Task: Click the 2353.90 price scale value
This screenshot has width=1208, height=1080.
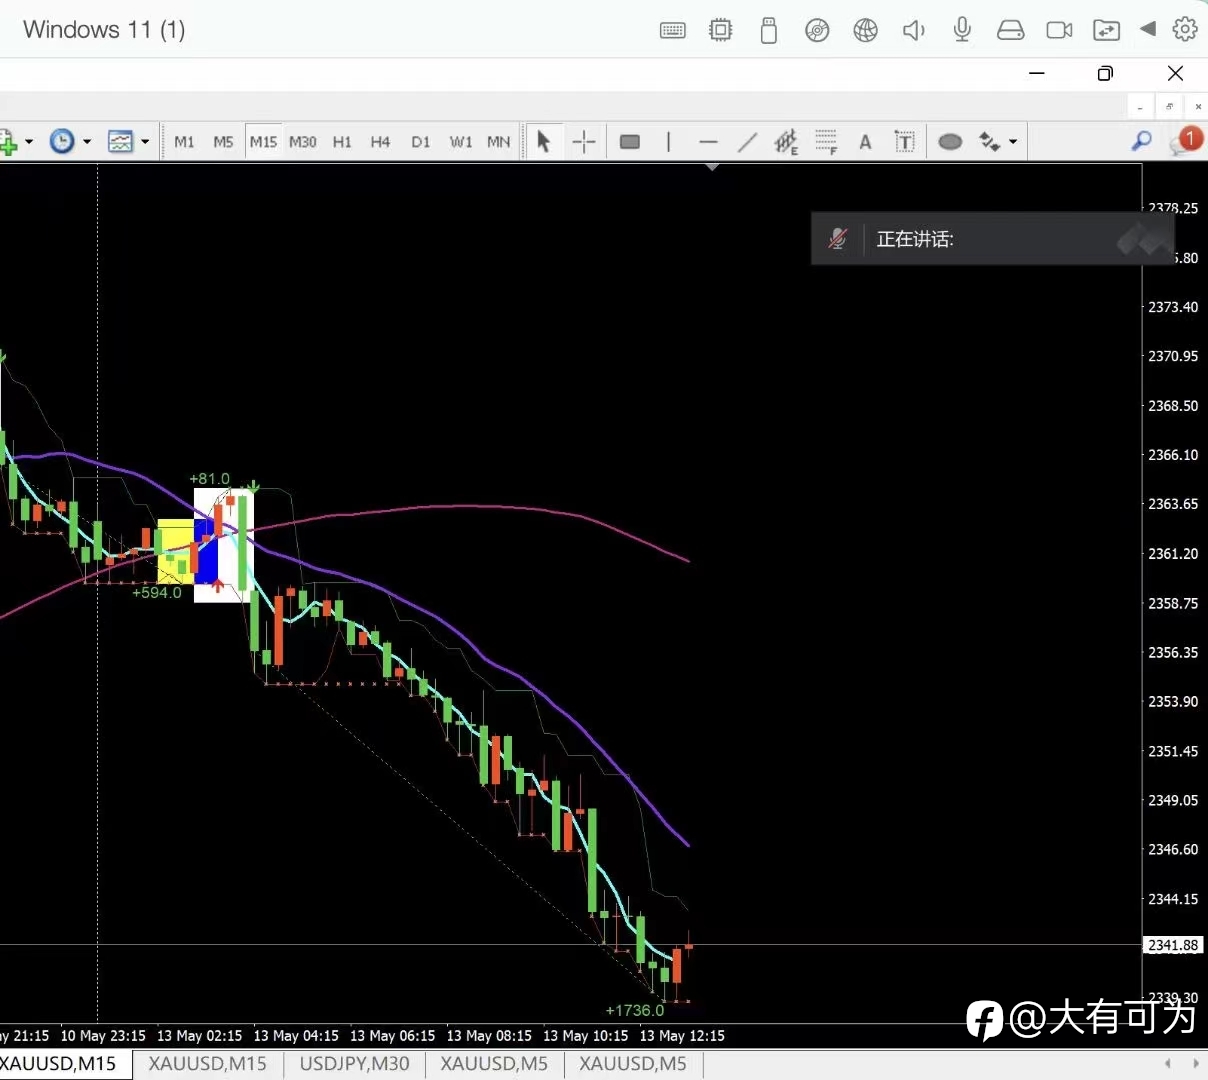Action: pyautogui.click(x=1173, y=702)
